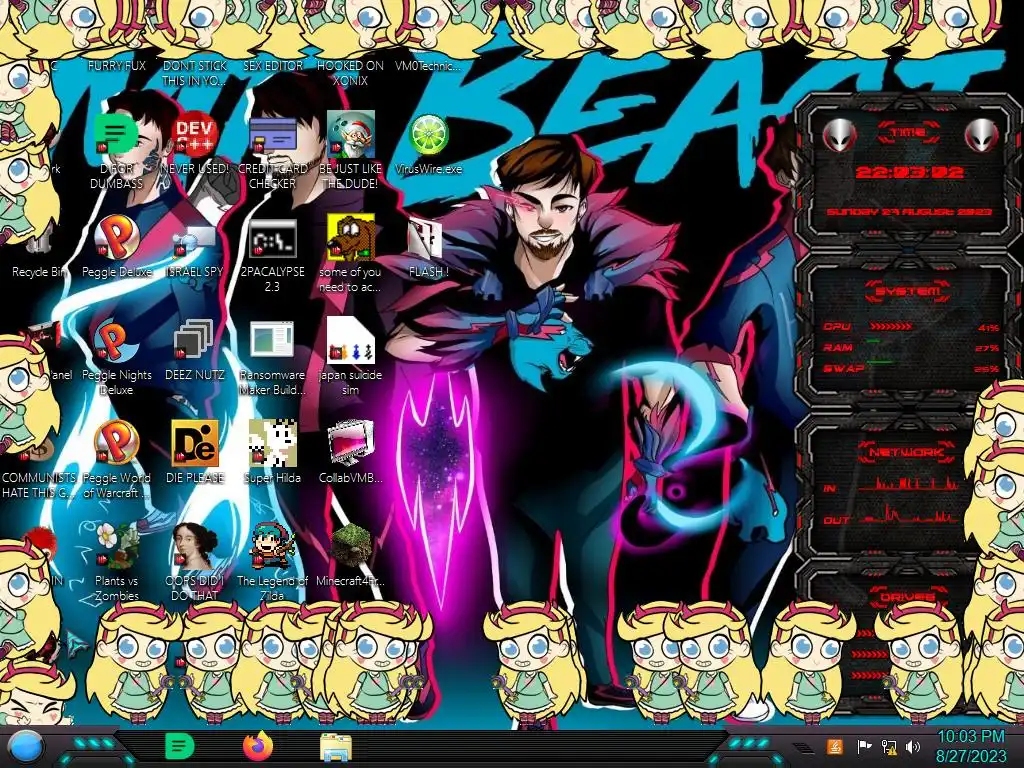This screenshot has height=768, width=1024.
Task: Click the network OUT traffic graph
Action: 909,516
